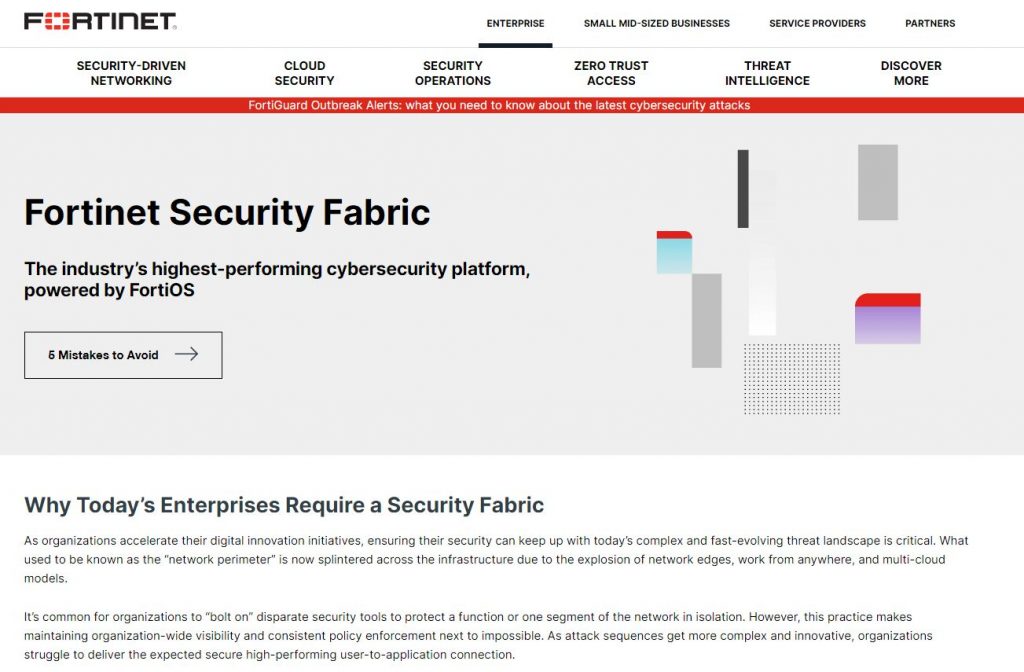Open the Threat Intelligence menu
The image size is (1024, 672).
pyautogui.click(x=767, y=73)
